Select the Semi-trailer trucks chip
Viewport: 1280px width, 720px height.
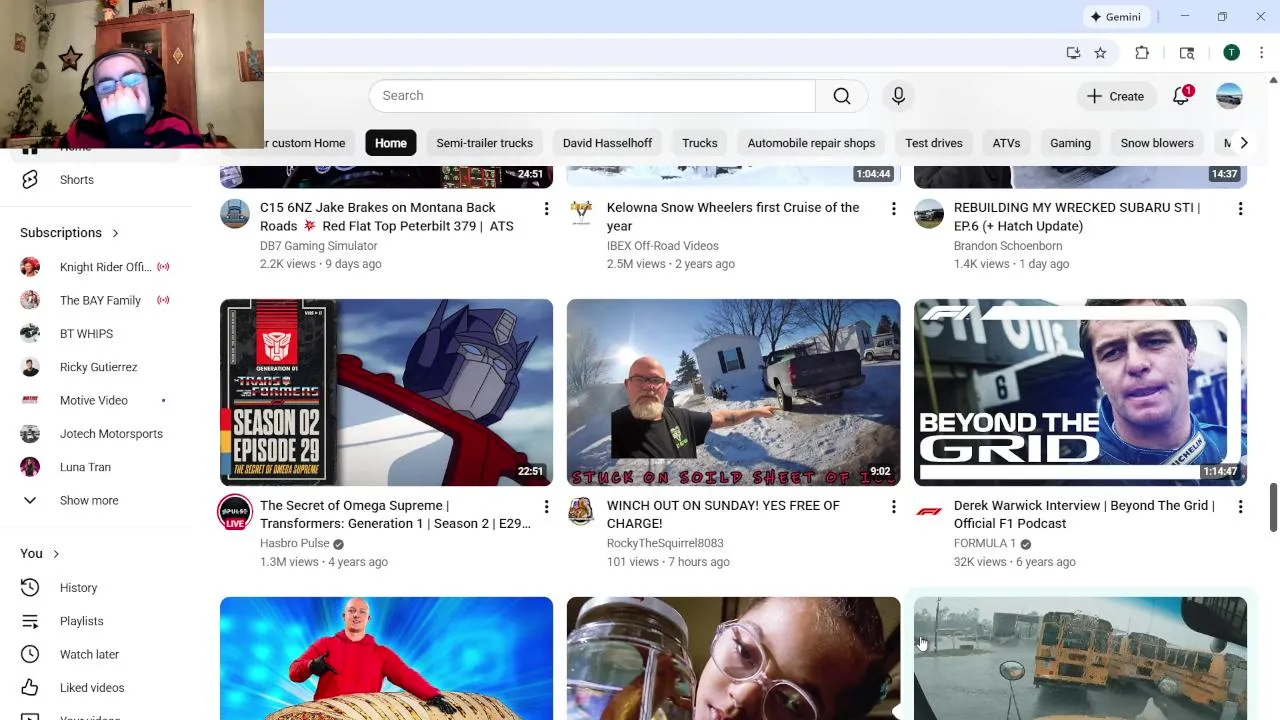(484, 143)
